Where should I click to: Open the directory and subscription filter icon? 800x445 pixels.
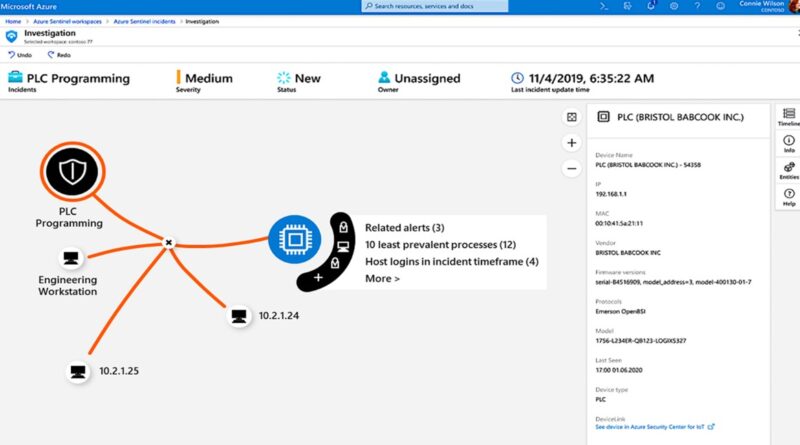(x=628, y=6)
